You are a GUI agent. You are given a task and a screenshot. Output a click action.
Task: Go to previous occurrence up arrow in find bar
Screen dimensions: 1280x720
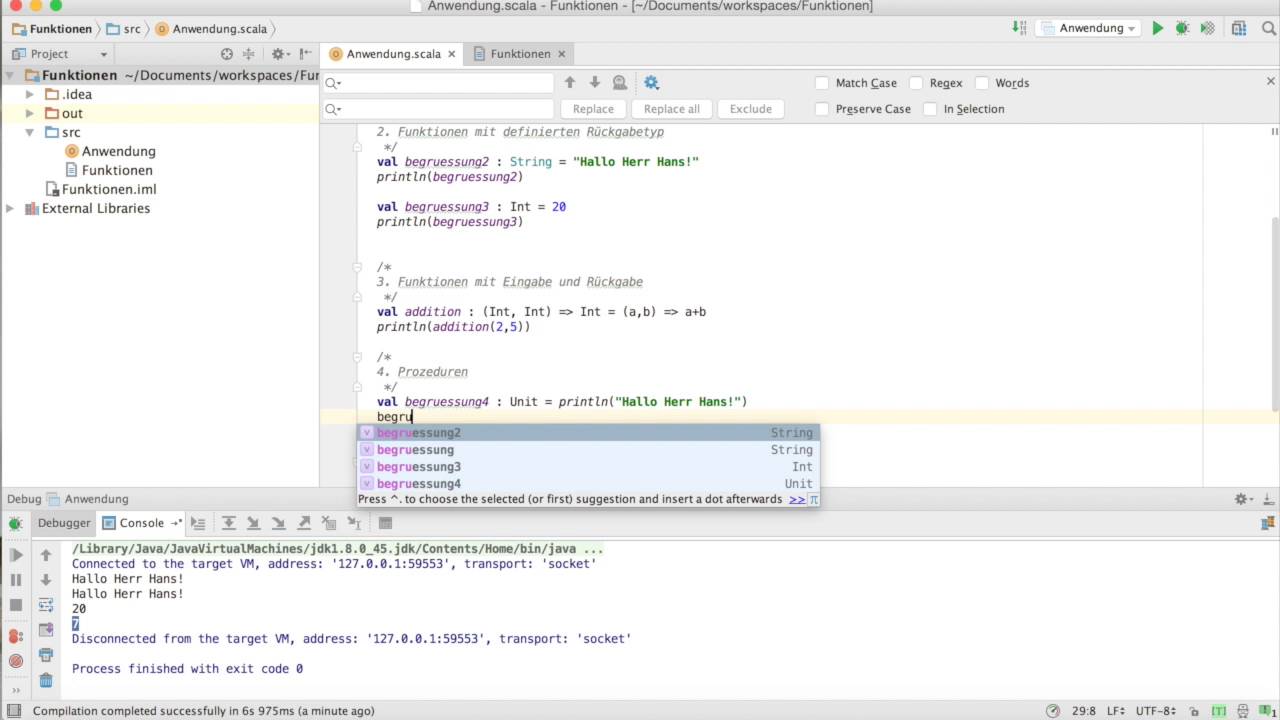[x=570, y=83]
